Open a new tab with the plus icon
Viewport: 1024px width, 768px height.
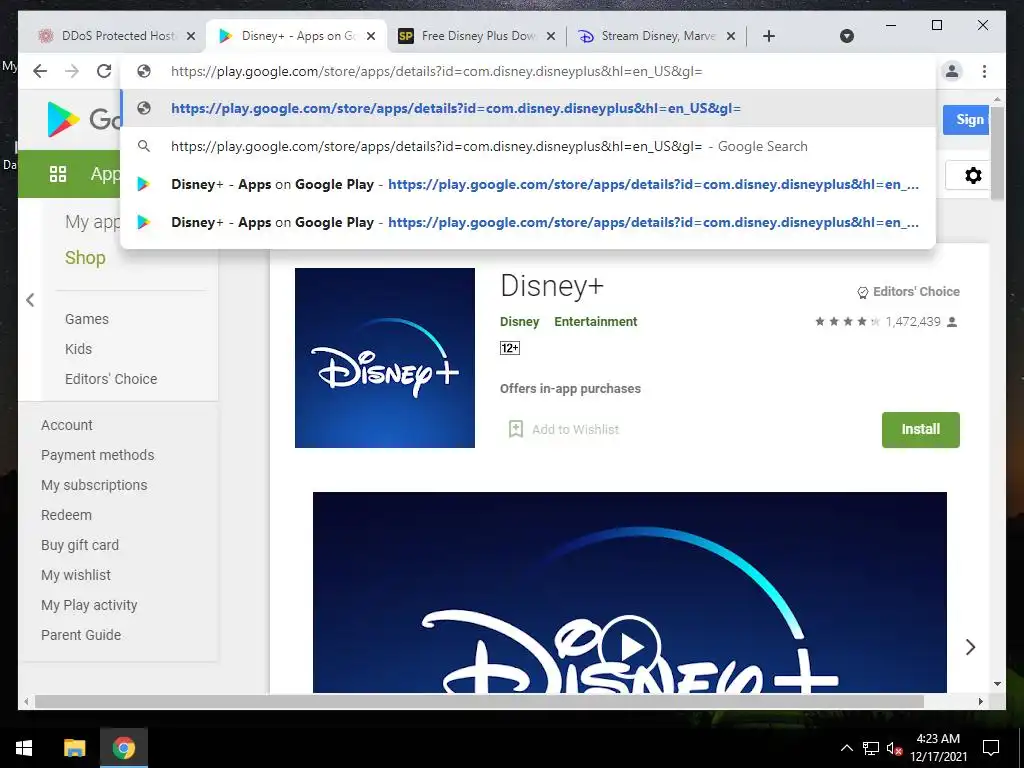[x=769, y=36]
